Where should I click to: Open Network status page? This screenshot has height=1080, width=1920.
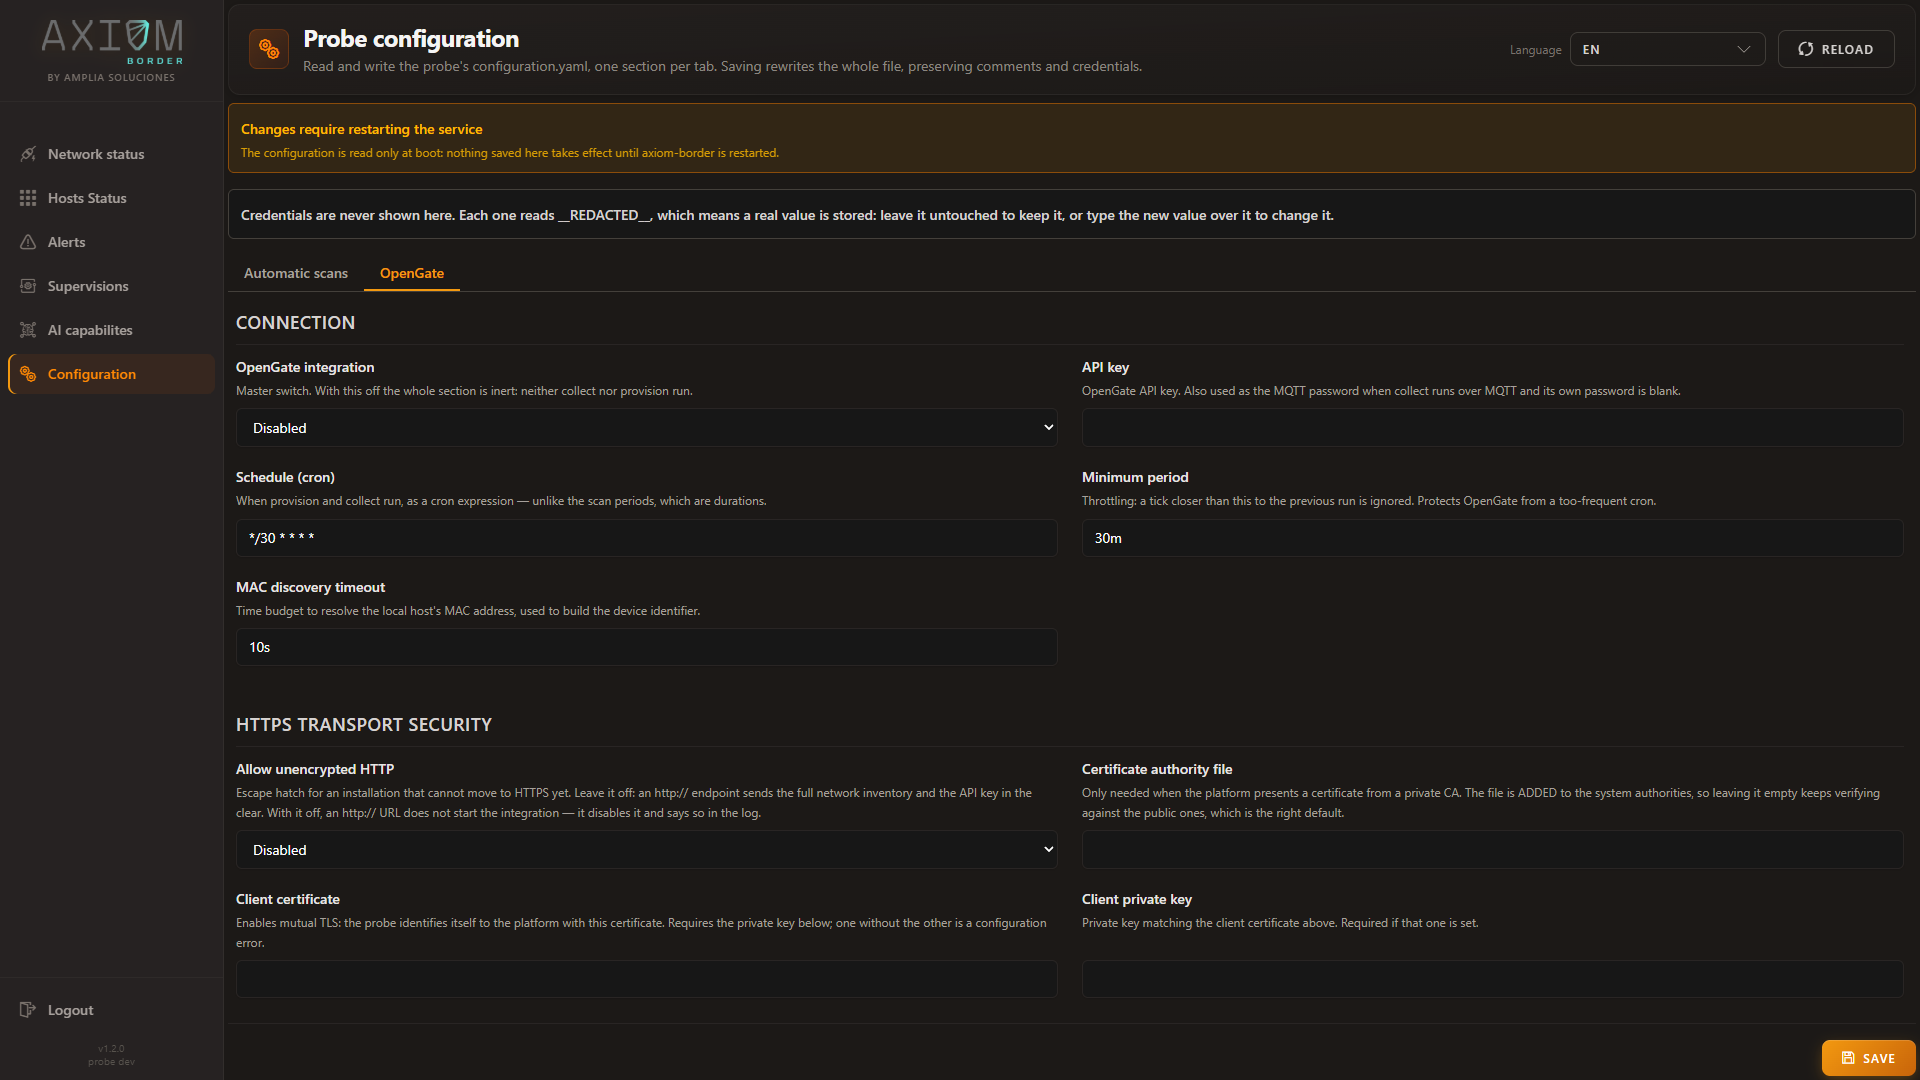pos(111,154)
